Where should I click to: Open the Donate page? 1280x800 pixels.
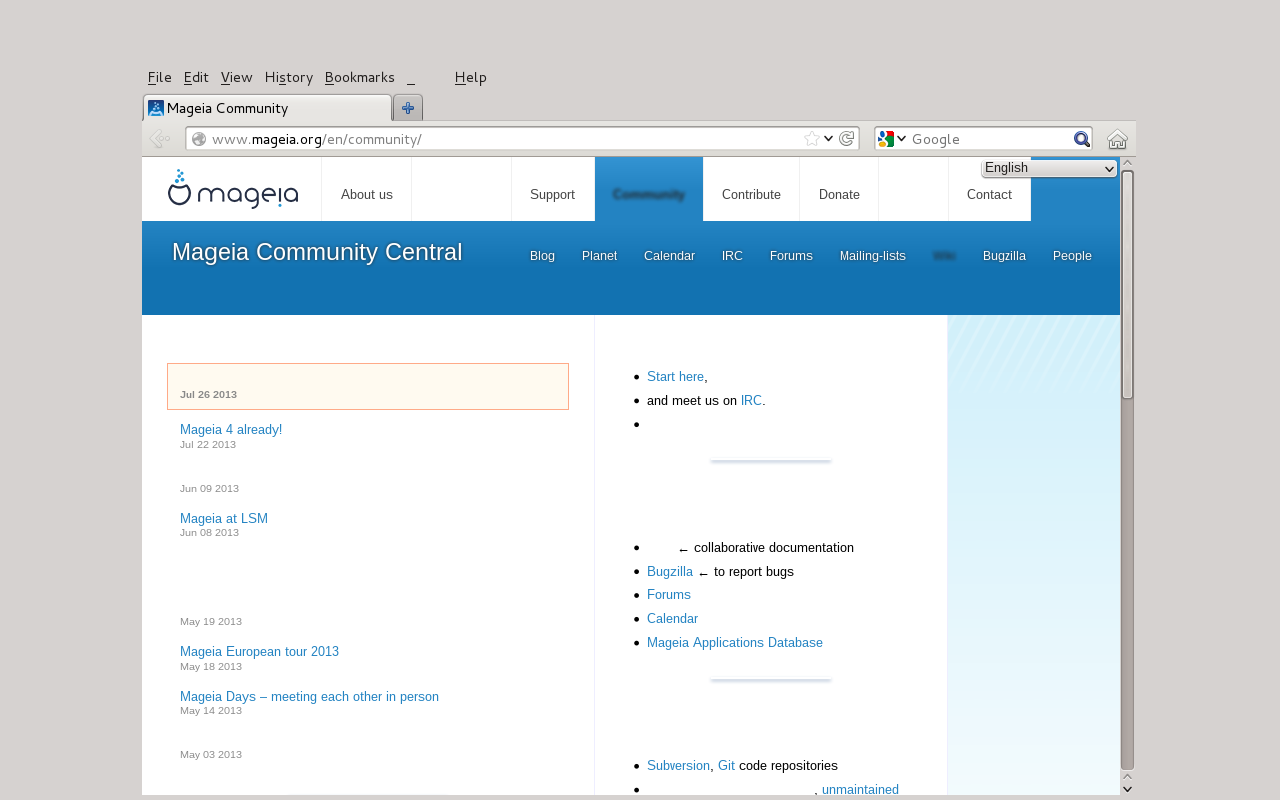pyautogui.click(x=839, y=195)
